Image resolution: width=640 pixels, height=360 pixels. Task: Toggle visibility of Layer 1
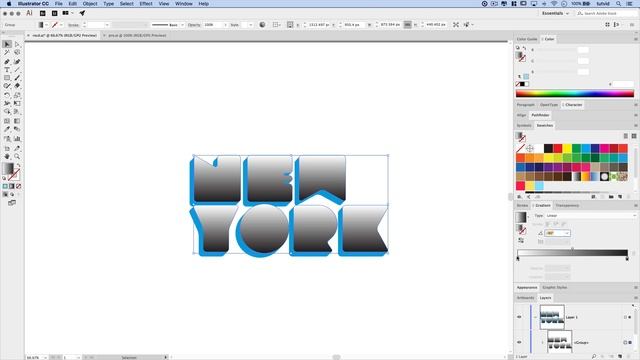[519, 317]
